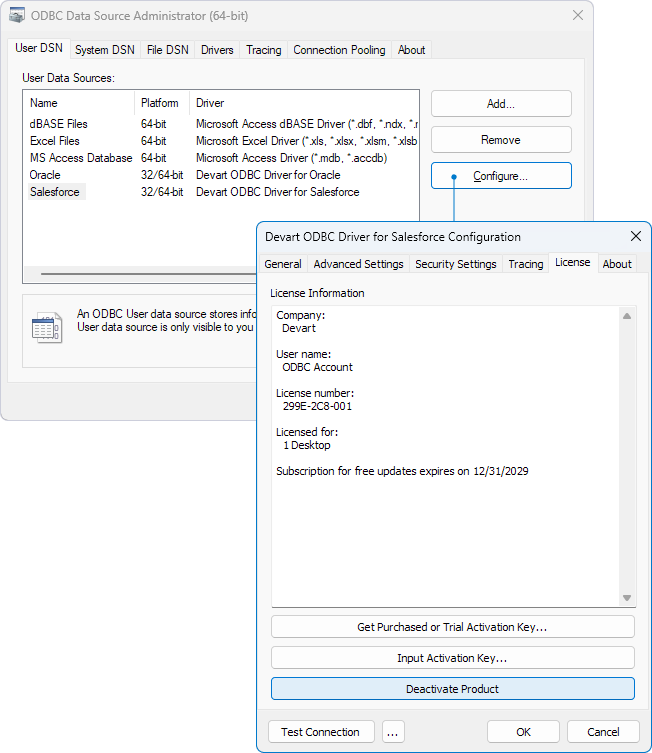The image size is (652, 753).
Task: Click the ODBC Data Source Administrator title icon
Action: (x=17, y=16)
